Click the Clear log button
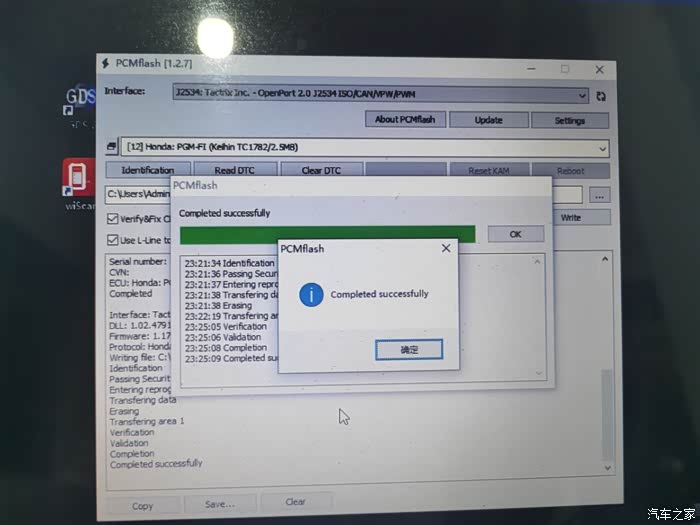 (x=296, y=502)
